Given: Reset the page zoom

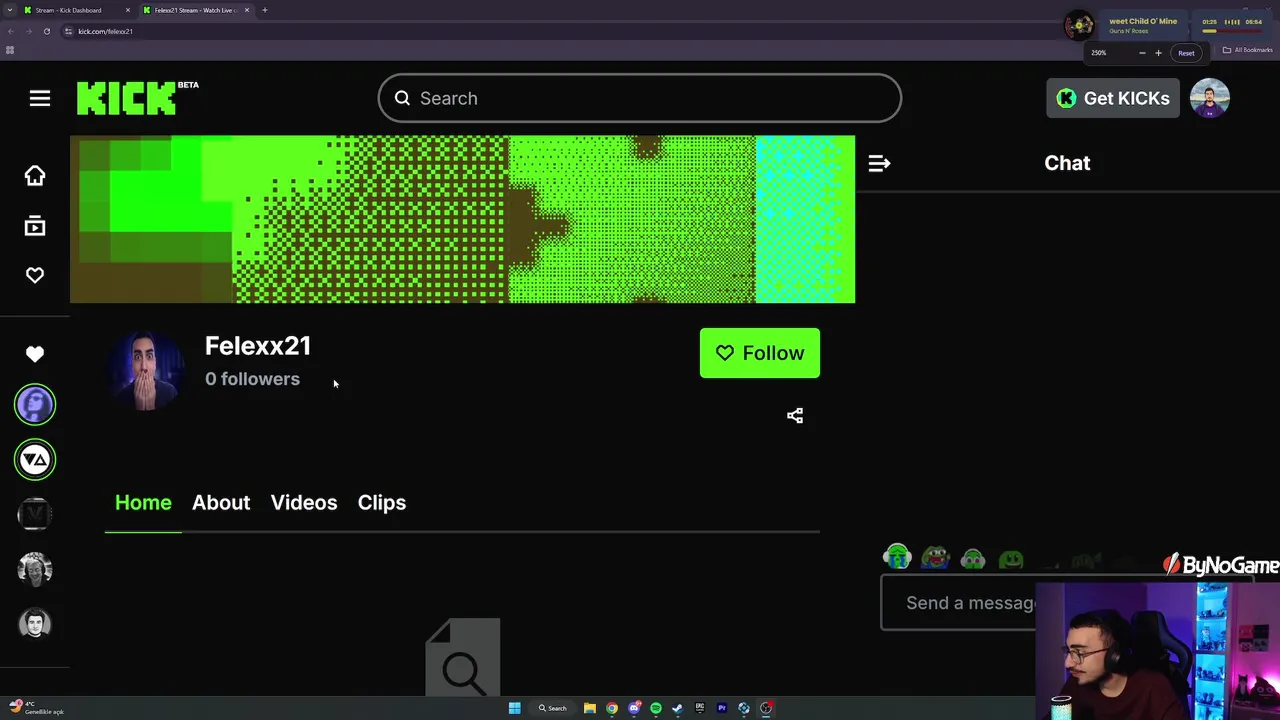Looking at the screenshot, I should point(1186,53).
